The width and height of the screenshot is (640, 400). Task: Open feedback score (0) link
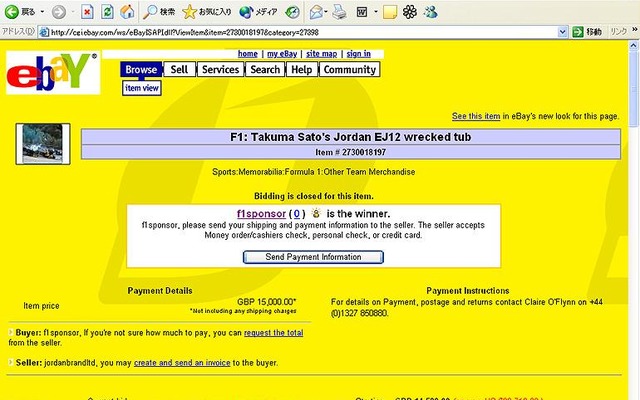297,213
